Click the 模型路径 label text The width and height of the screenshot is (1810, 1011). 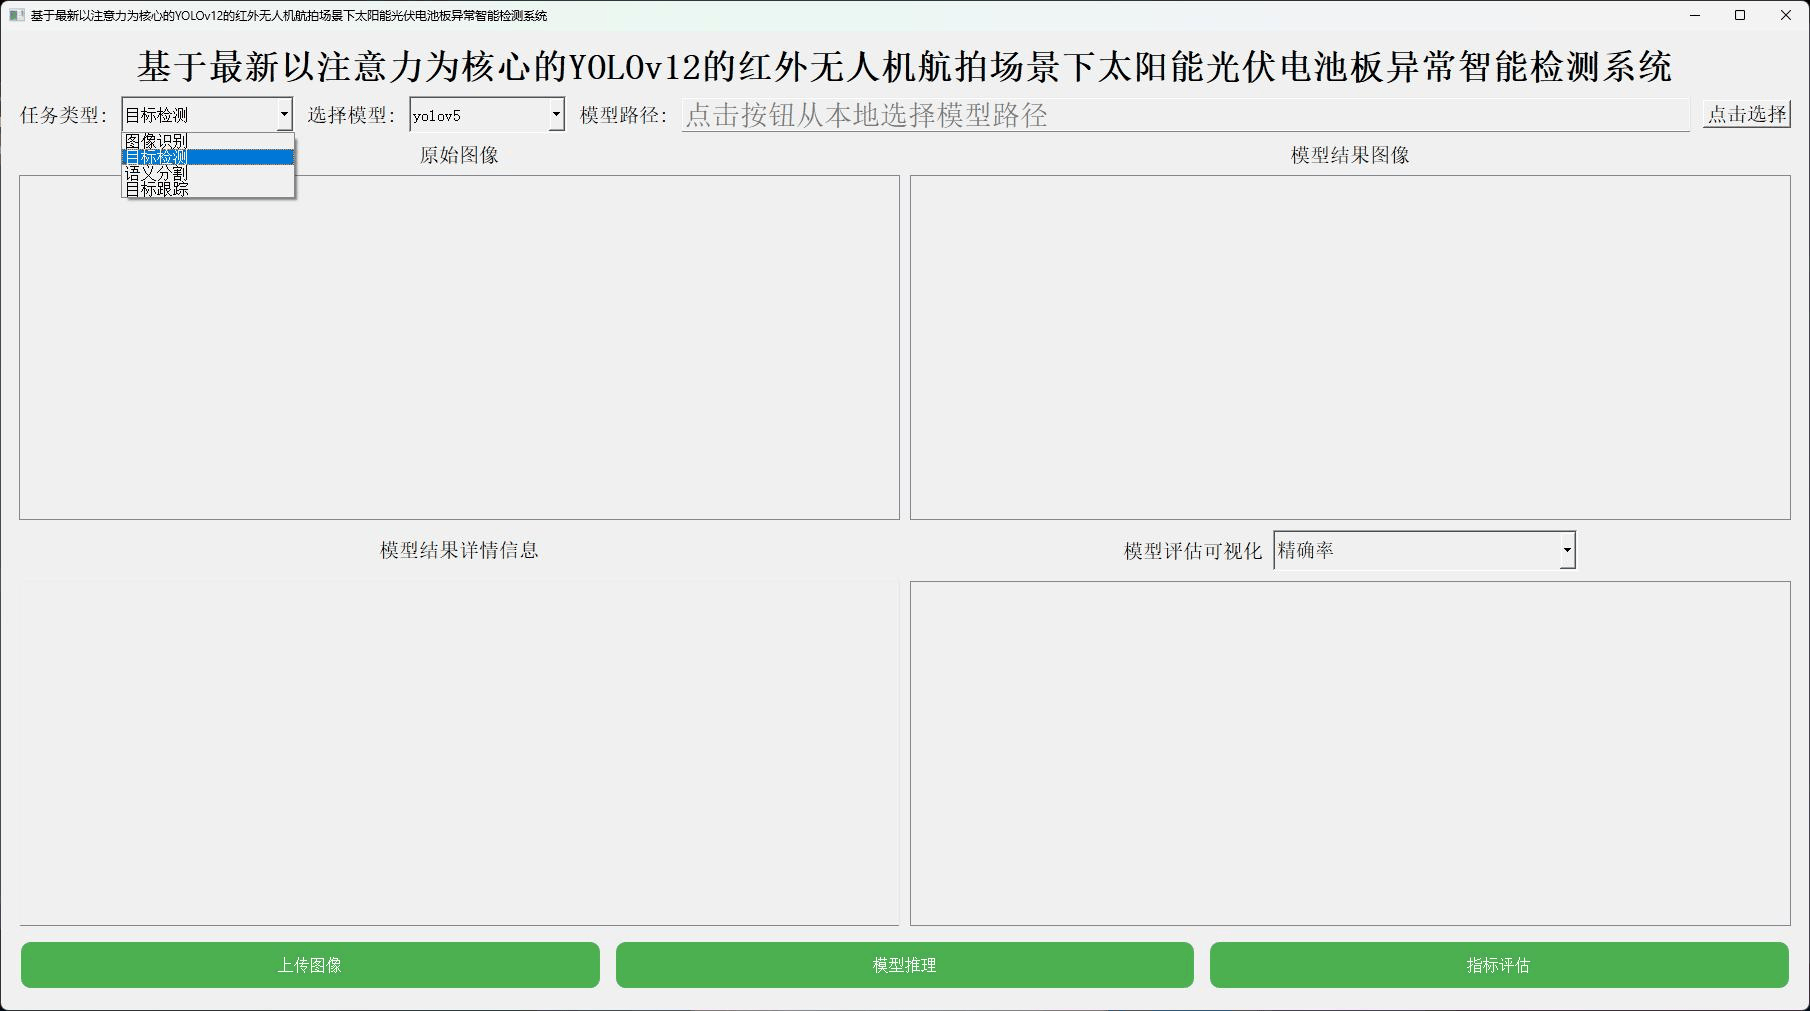(x=624, y=115)
